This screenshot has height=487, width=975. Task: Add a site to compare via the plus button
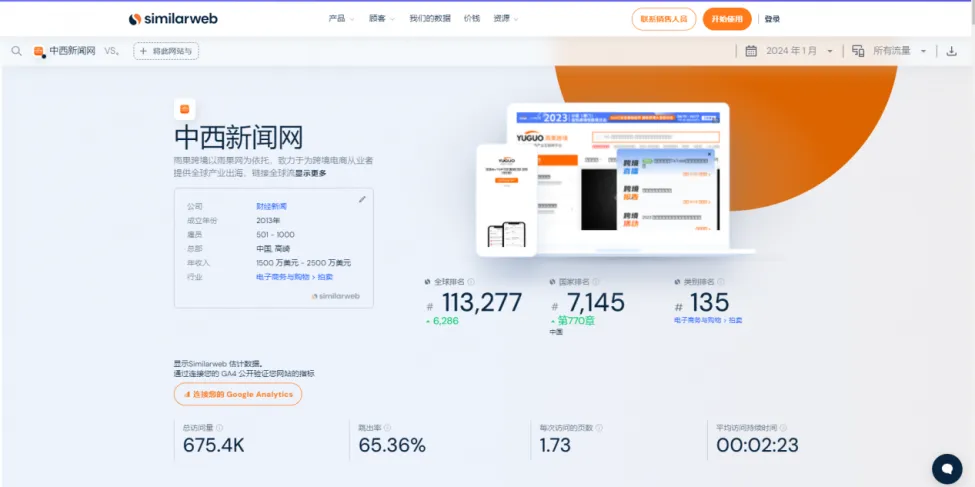tap(166, 51)
